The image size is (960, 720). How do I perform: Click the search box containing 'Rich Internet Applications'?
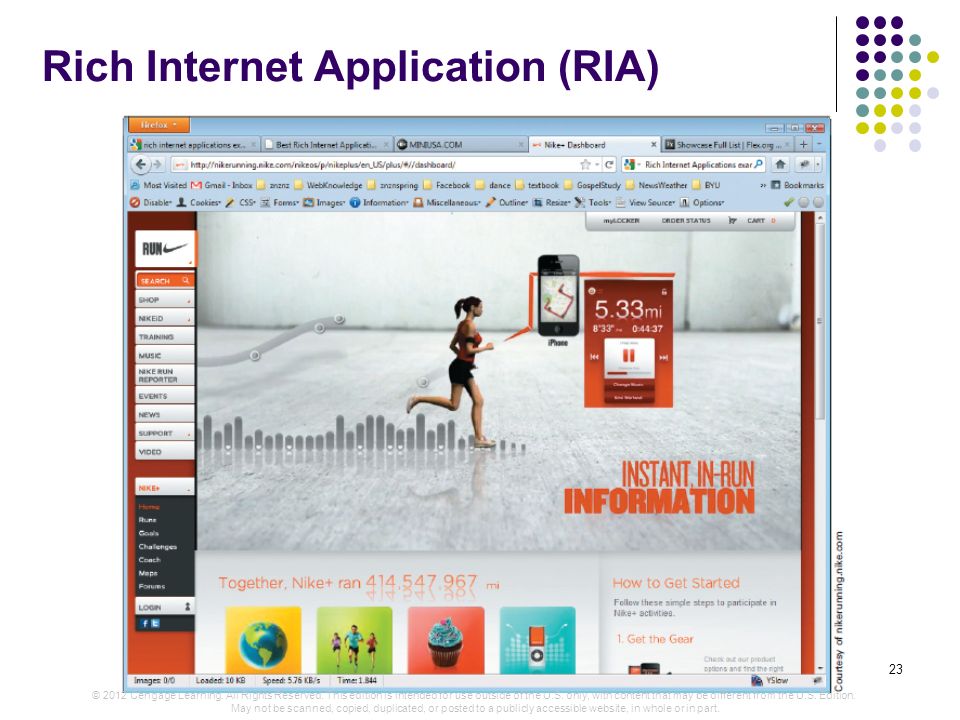(697, 165)
